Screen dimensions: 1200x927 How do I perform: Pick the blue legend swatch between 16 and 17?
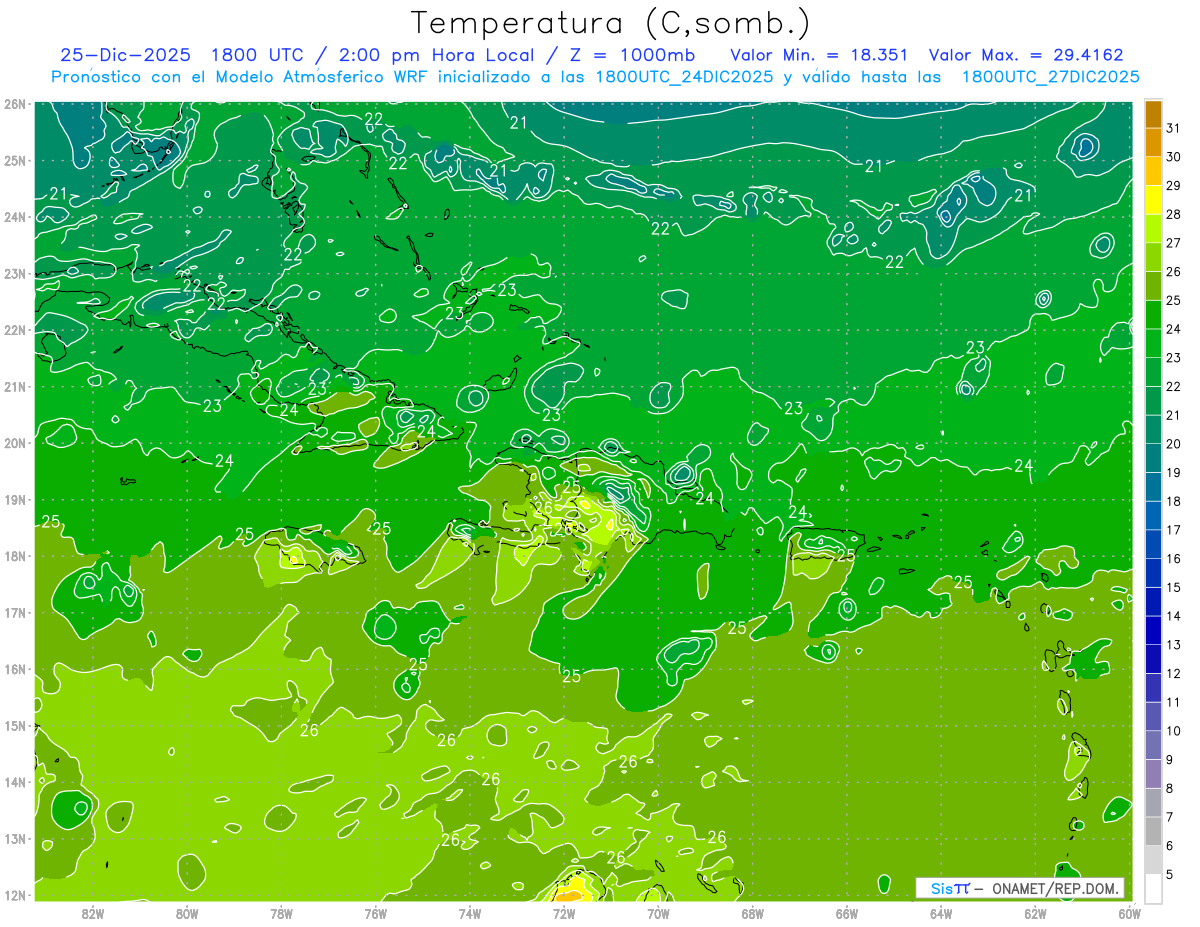pos(1153,544)
